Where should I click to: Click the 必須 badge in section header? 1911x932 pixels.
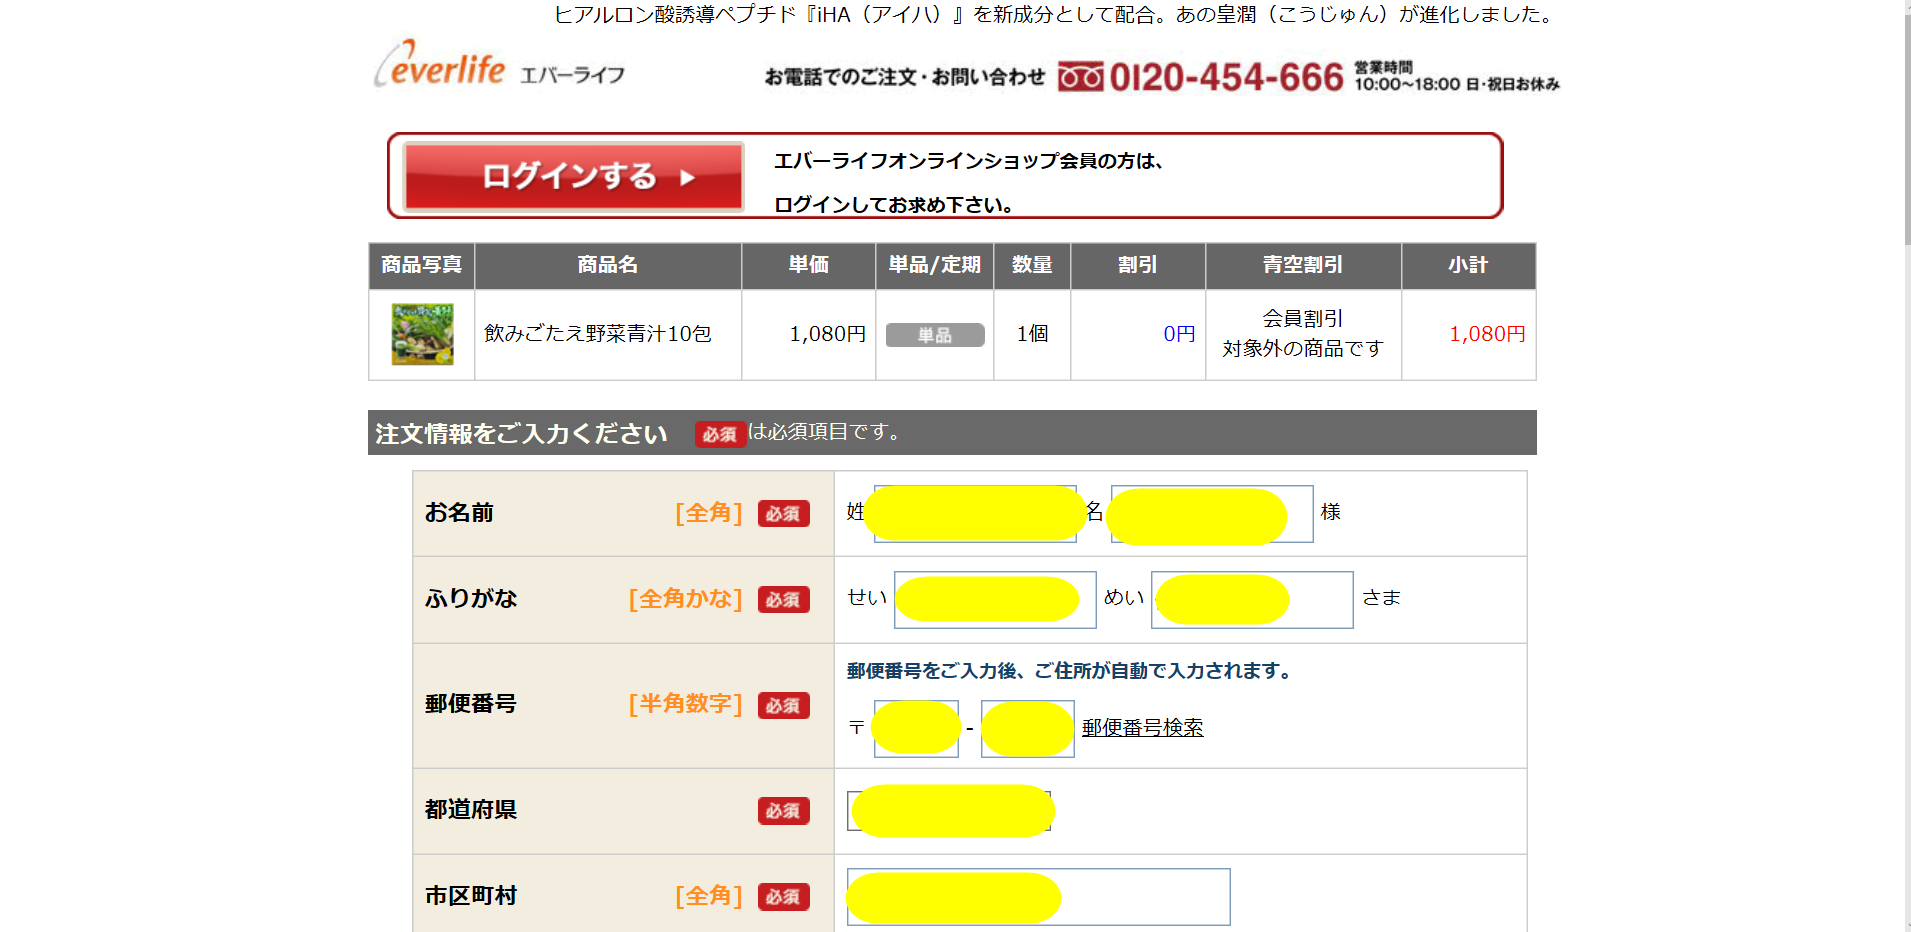pos(720,434)
